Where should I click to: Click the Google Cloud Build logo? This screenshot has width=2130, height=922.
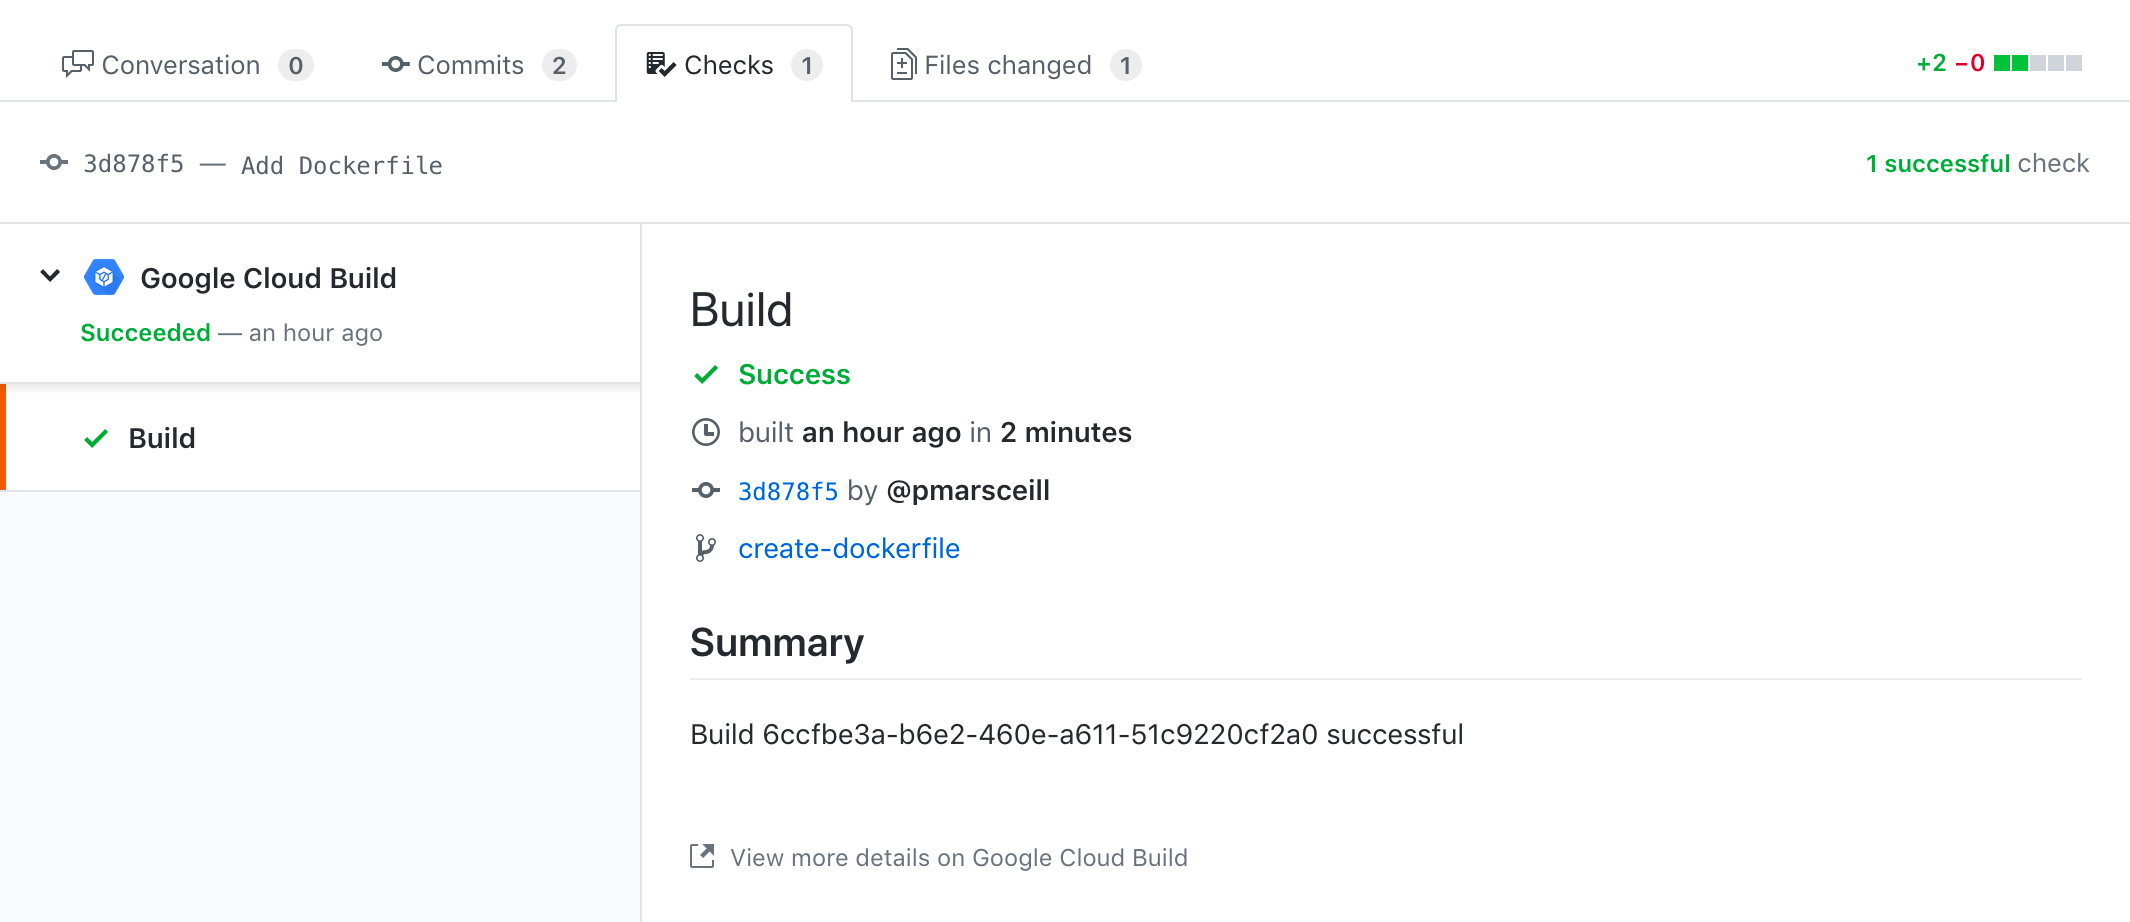[103, 277]
